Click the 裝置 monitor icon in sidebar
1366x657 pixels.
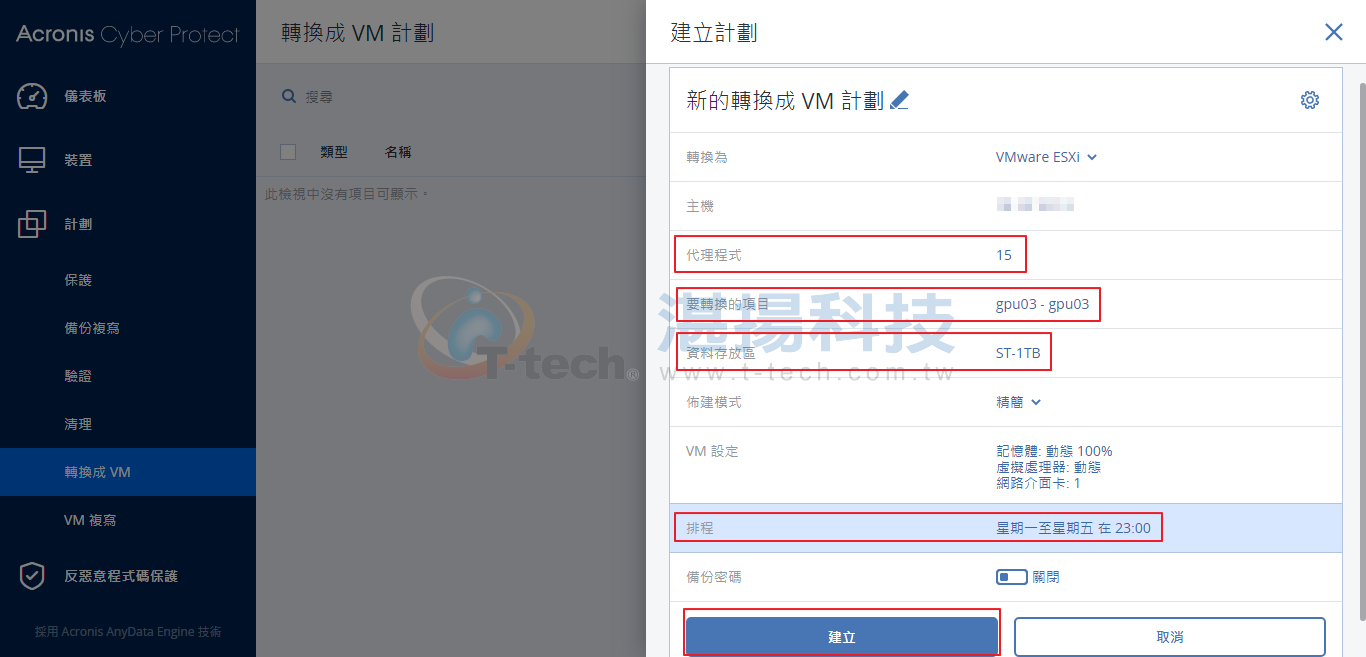coord(32,160)
